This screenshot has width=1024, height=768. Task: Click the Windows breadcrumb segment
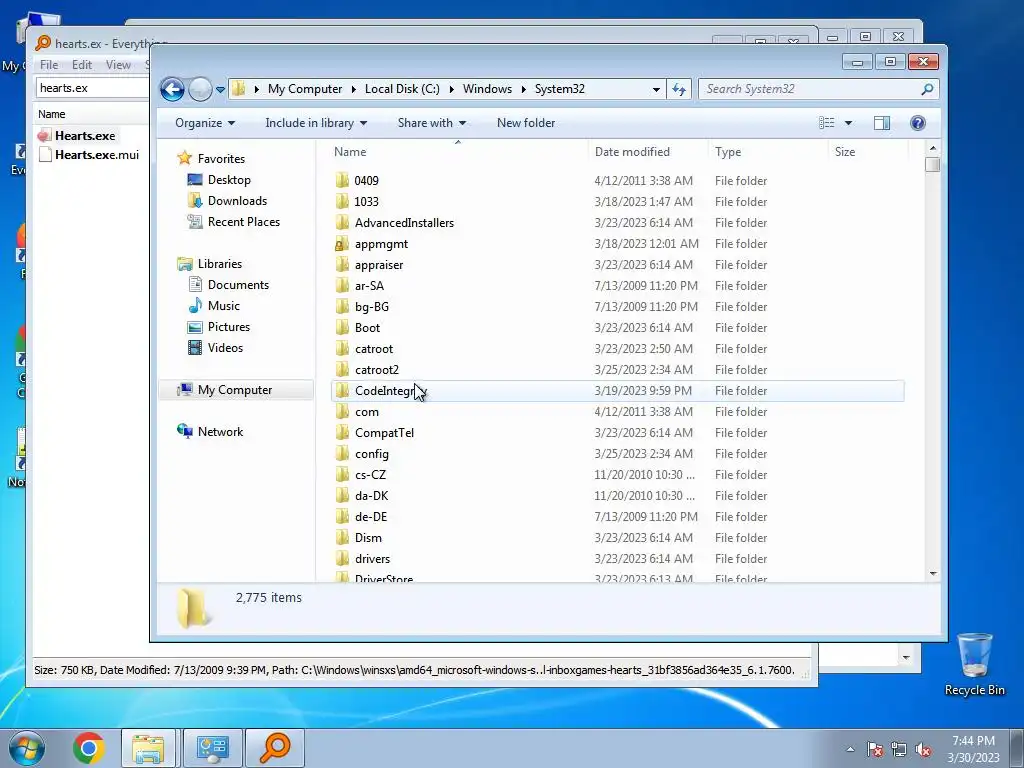[487, 89]
